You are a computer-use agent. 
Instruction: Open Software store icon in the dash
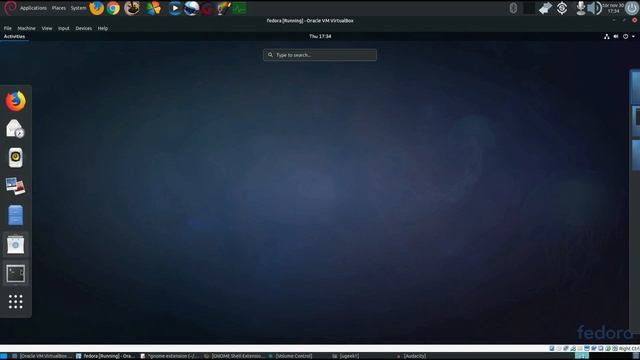tap(16, 244)
